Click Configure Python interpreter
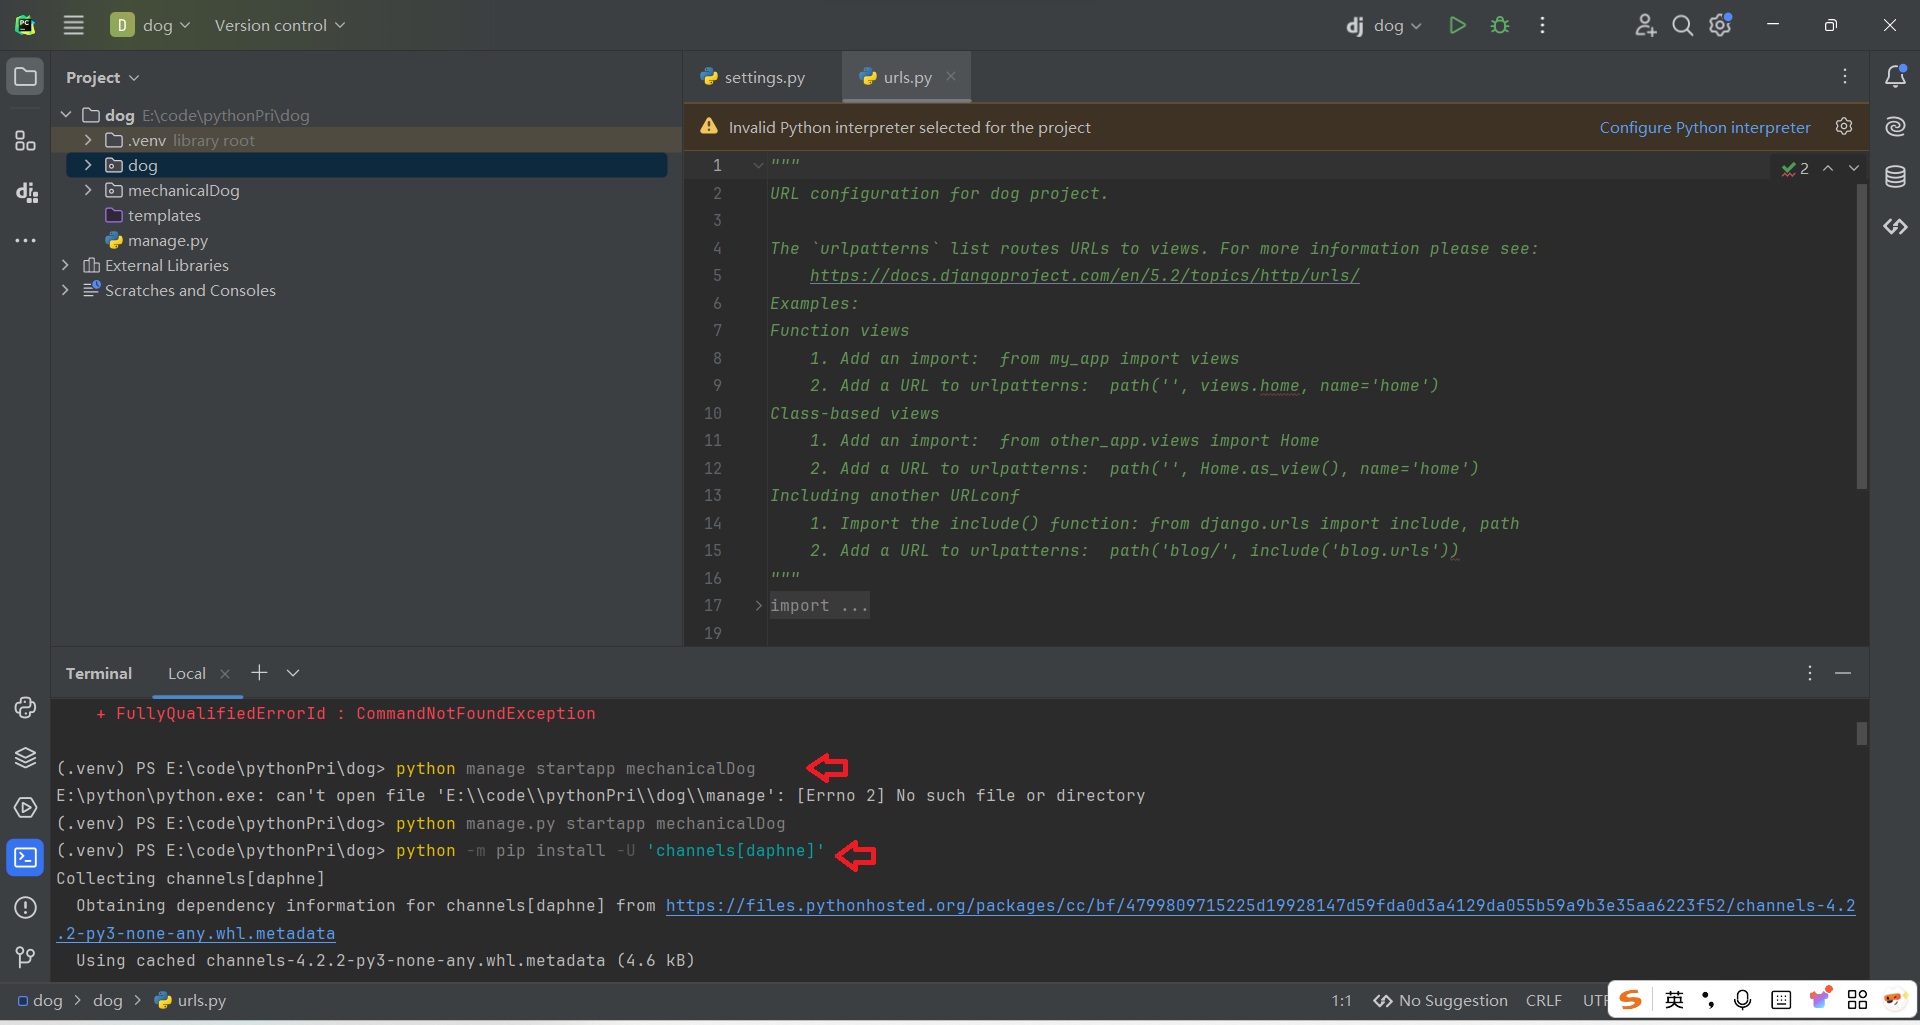The width and height of the screenshot is (1920, 1025). [x=1704, y=127]
